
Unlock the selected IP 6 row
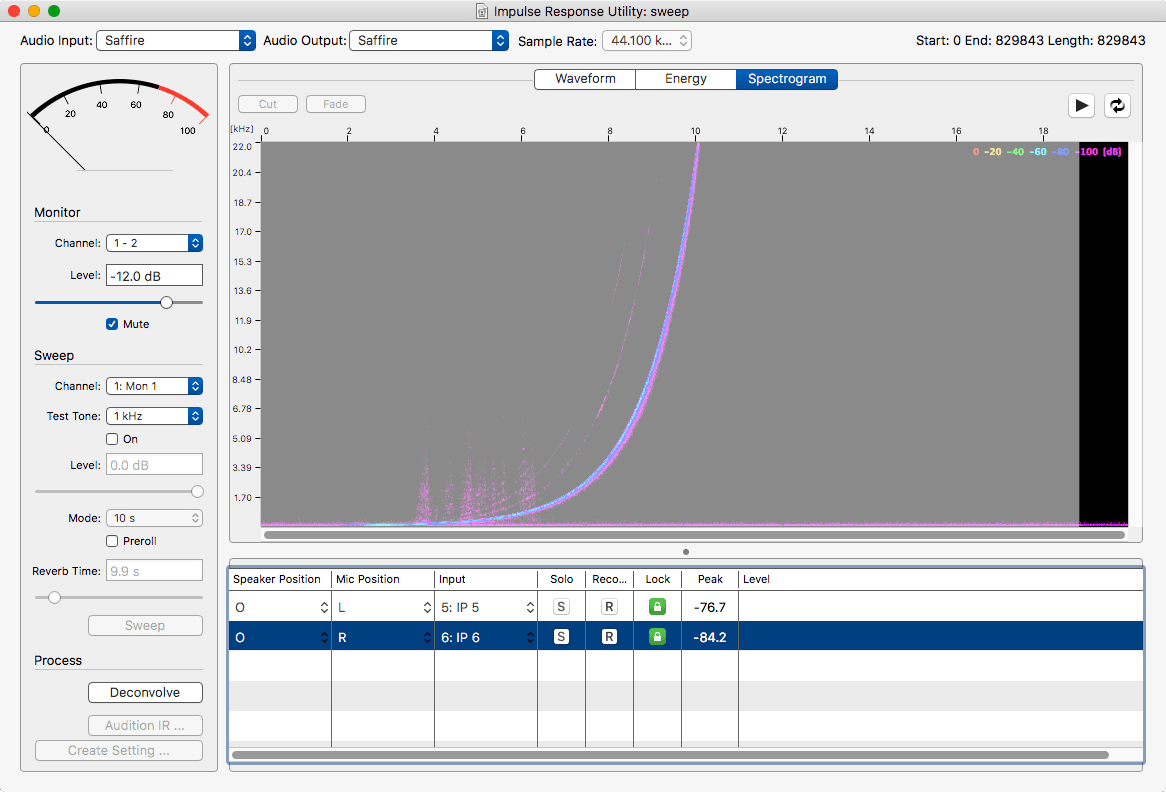pos(657,635)
